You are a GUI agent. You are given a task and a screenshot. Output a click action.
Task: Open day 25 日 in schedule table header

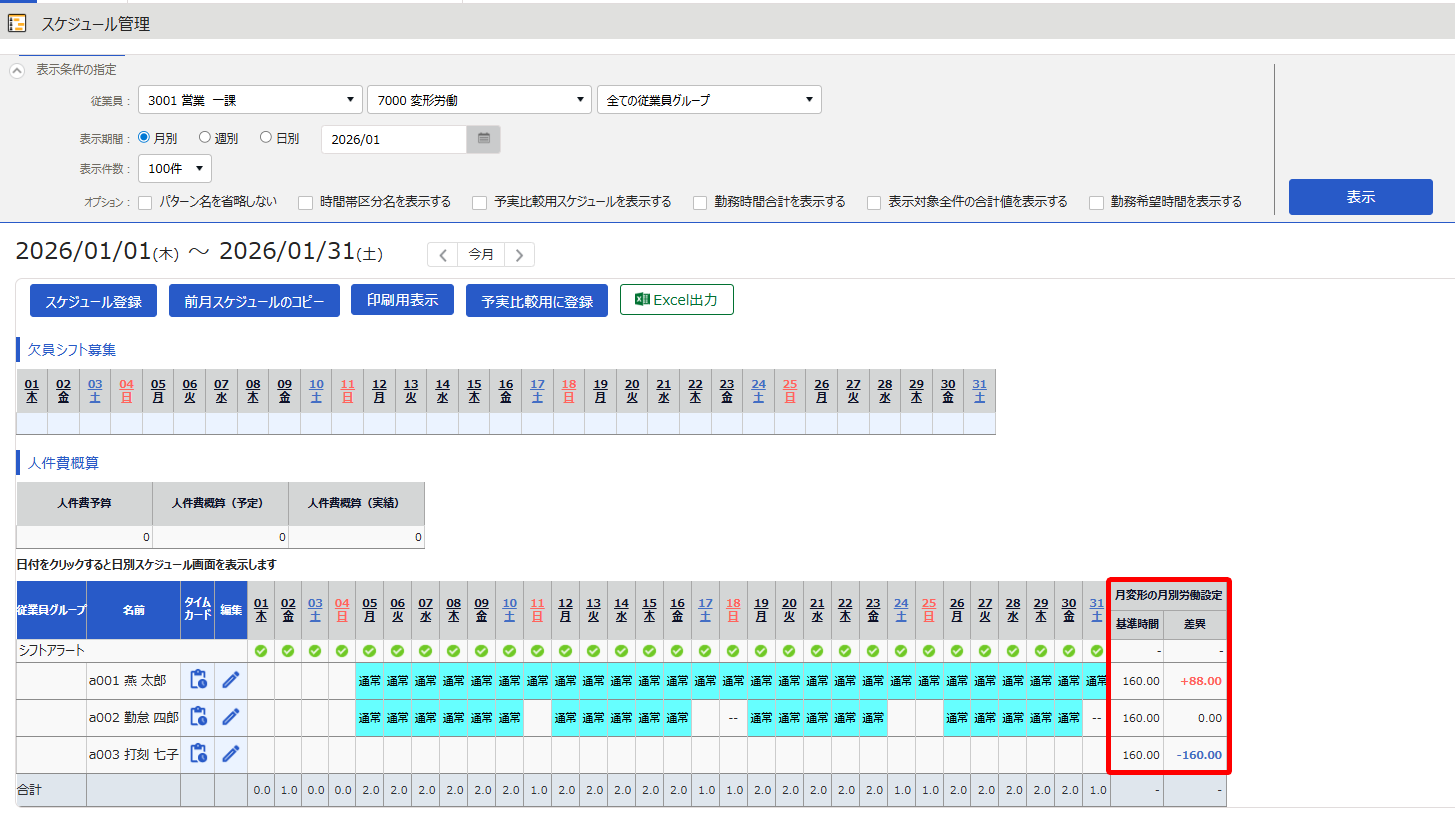point(930,610)
